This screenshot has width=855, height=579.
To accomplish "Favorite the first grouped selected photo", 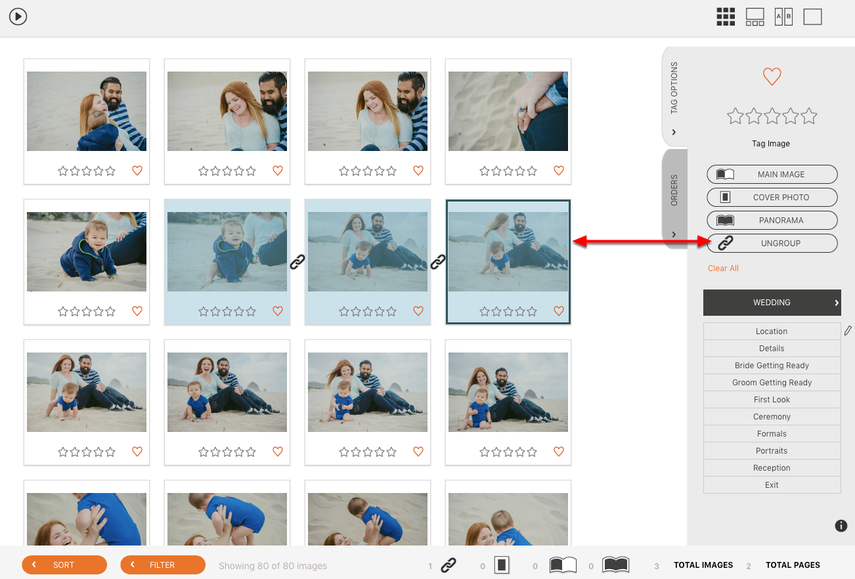I will [278, 311].
